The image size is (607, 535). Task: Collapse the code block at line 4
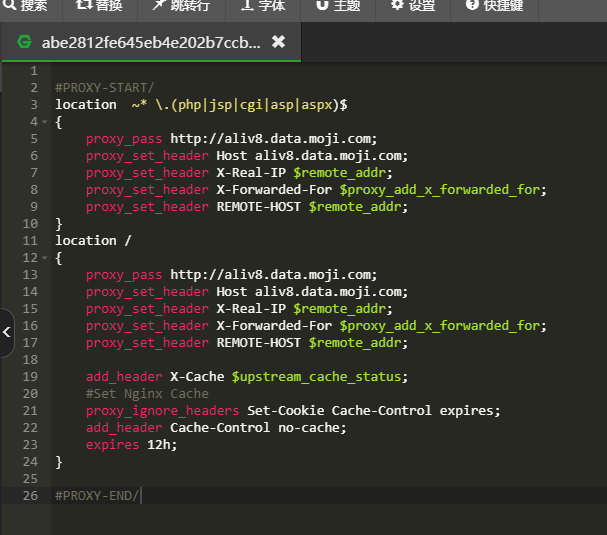pyautogui.click(x=43, y=121)
